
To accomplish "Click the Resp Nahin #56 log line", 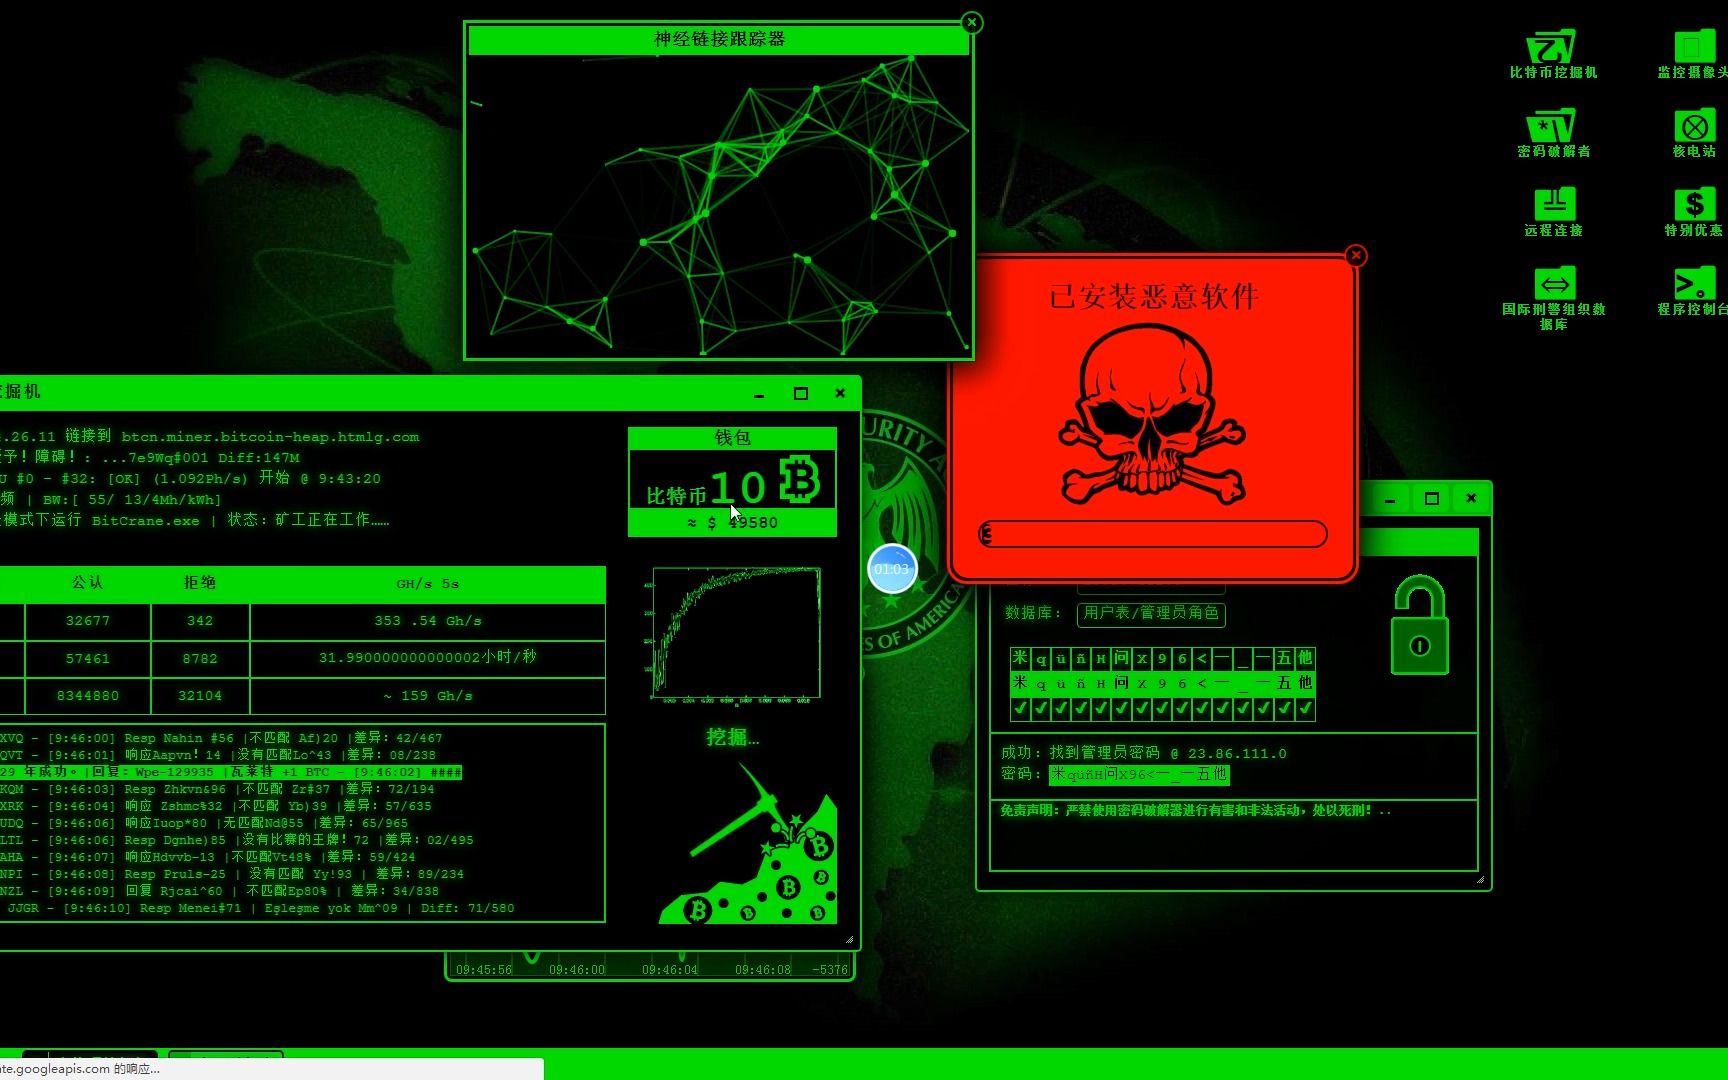I will tap(221, 738).
